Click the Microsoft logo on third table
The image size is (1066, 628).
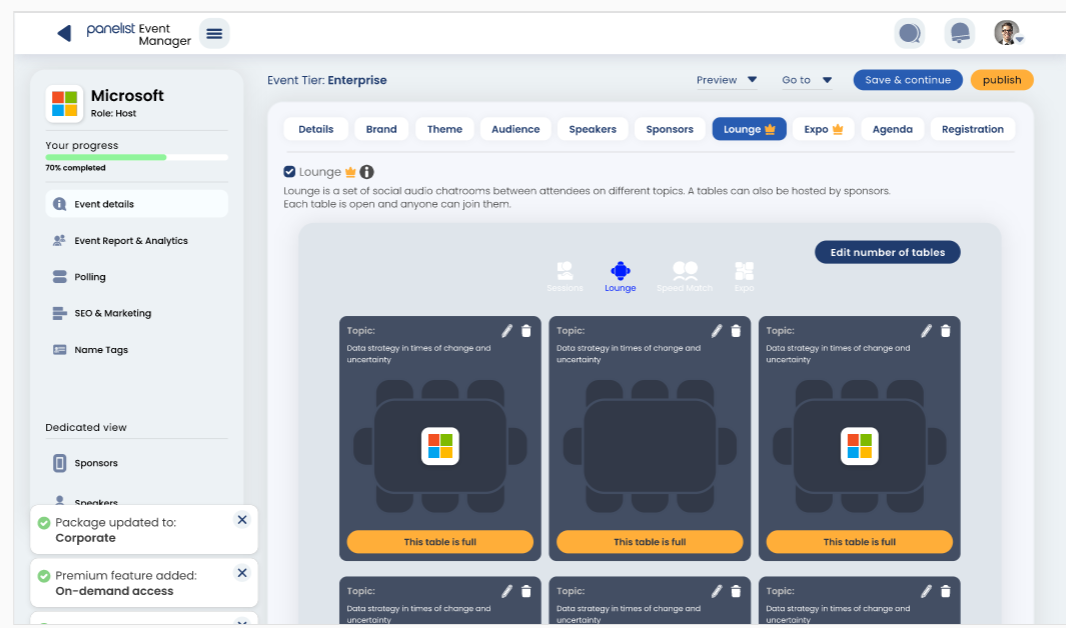859,446
